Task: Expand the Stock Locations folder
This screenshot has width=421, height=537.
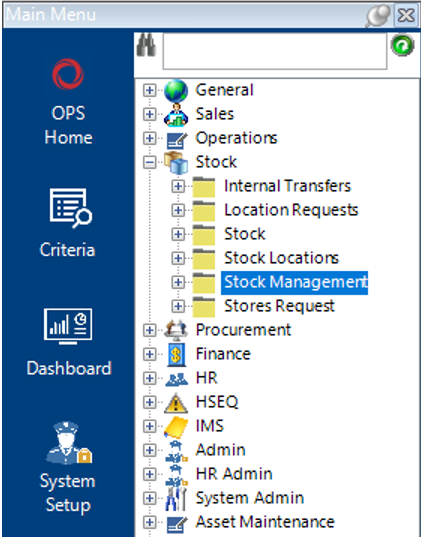Action: [x=177, y=258]
